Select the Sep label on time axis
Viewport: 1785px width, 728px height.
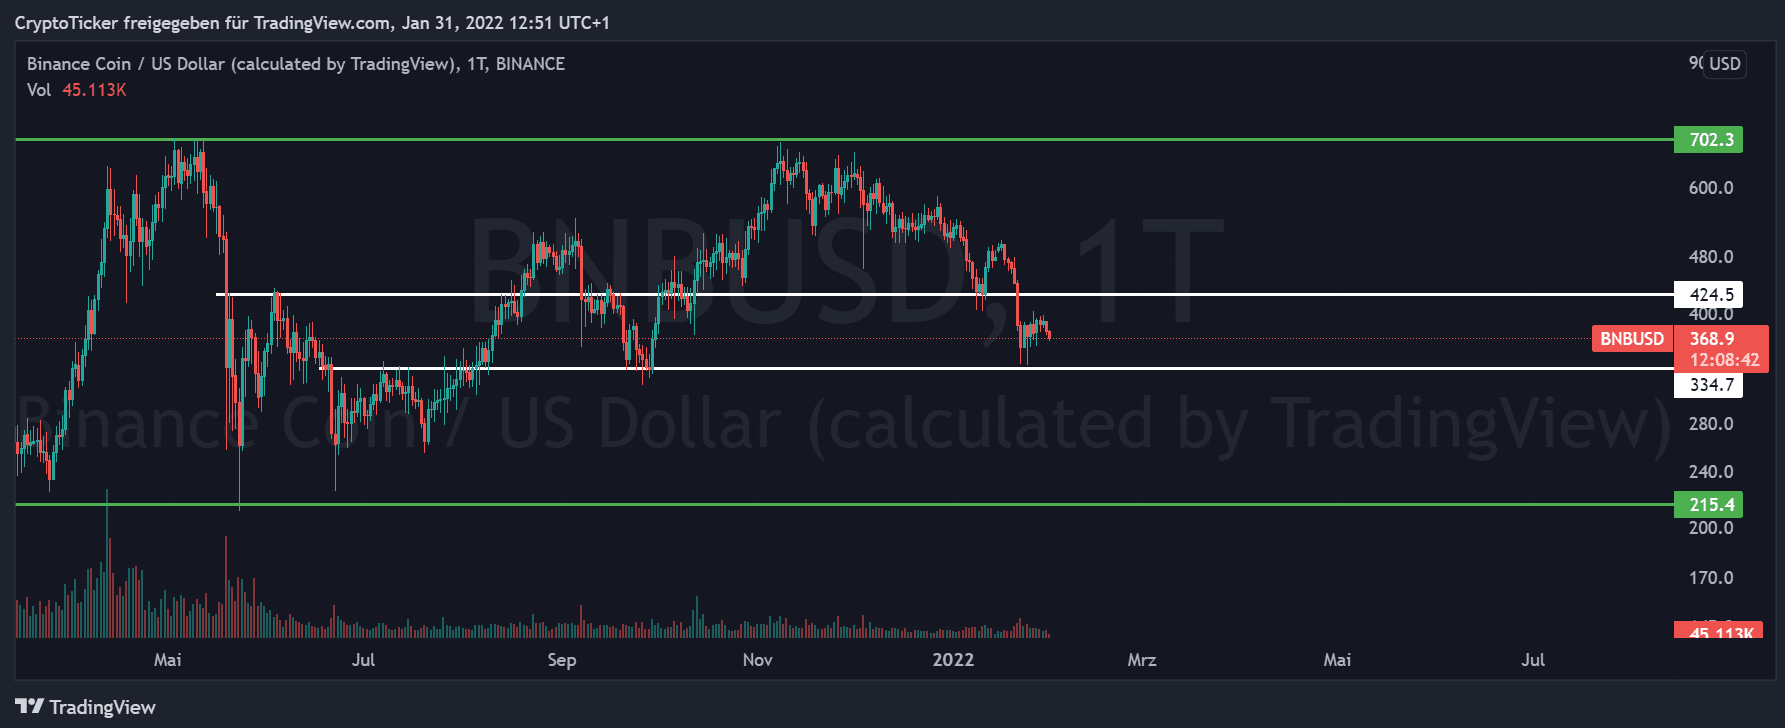point(562,660)
